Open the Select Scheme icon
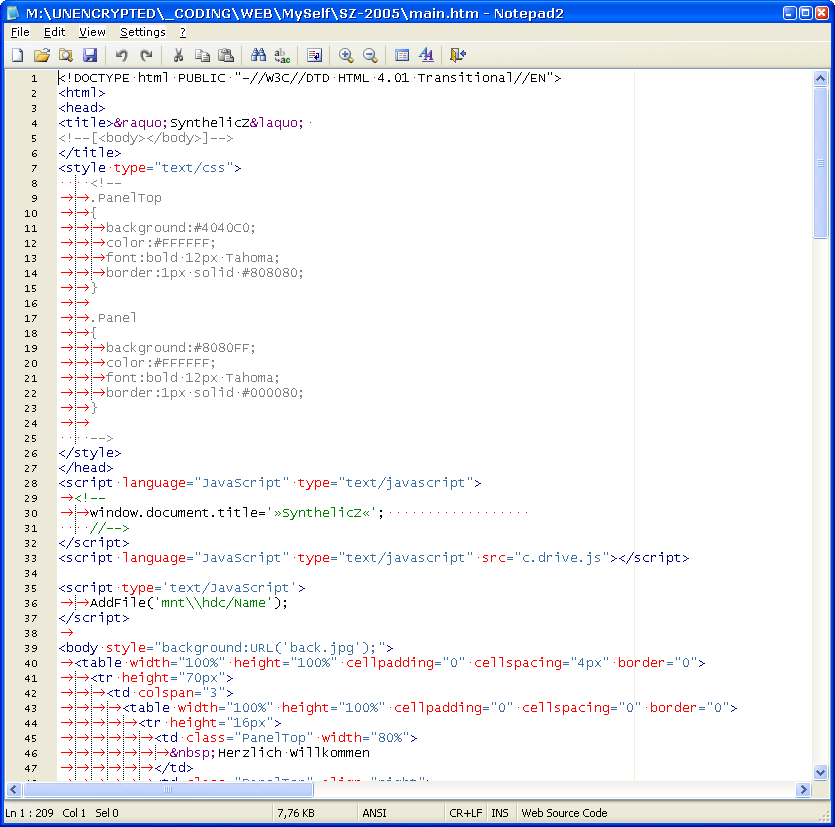The width and height of the screenshot is (835, 827). point(402,55)
